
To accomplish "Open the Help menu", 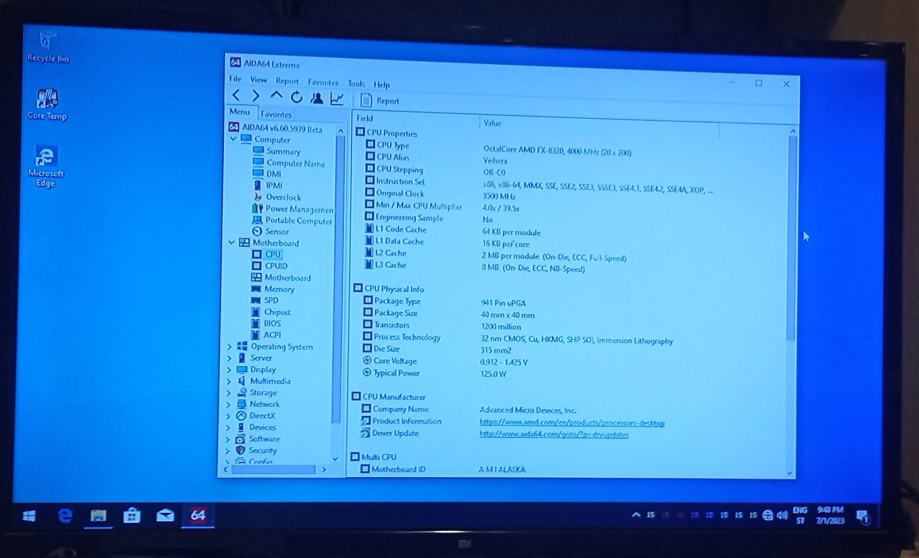I will (382, 84).
